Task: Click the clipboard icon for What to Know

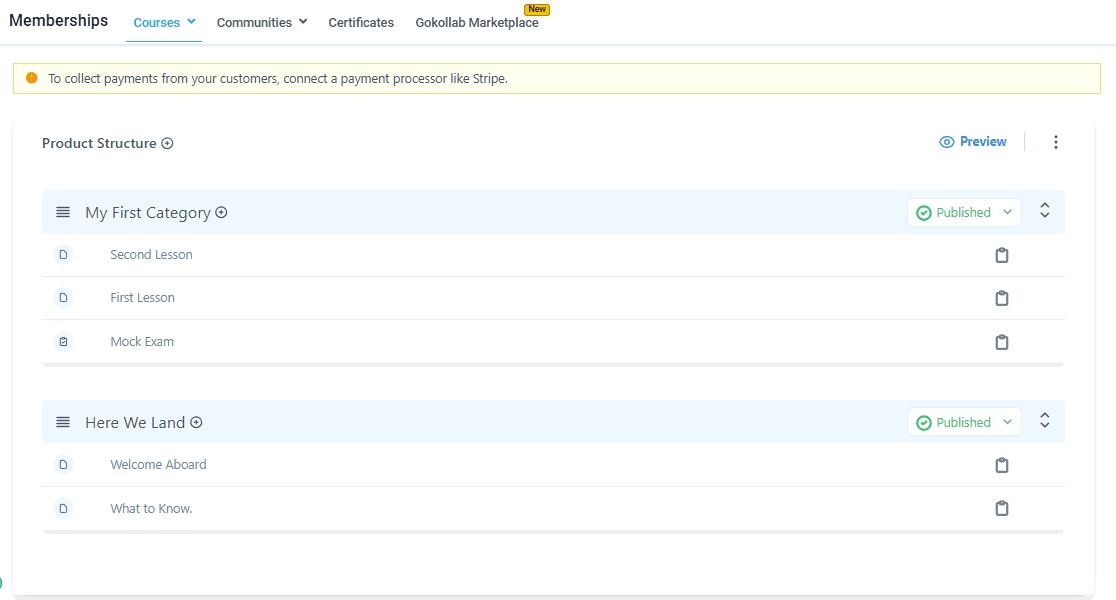Action: click(x=1001, y=508)
